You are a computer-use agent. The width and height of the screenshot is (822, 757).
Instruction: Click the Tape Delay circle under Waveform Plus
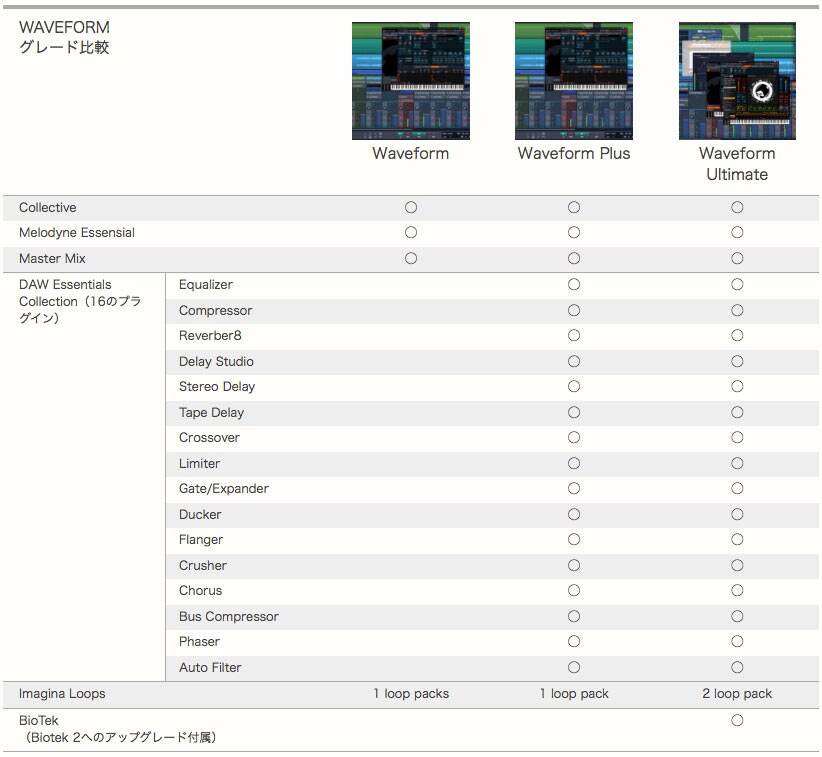pyautogui.click(x=574, y=413)
